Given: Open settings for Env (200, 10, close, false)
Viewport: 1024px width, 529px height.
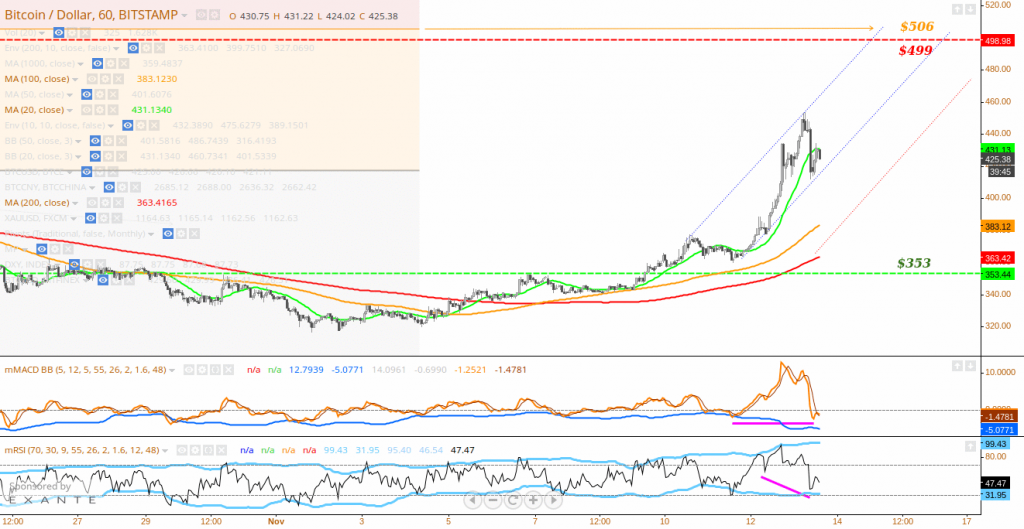Looking at the screenshot, I should point(146,48).
